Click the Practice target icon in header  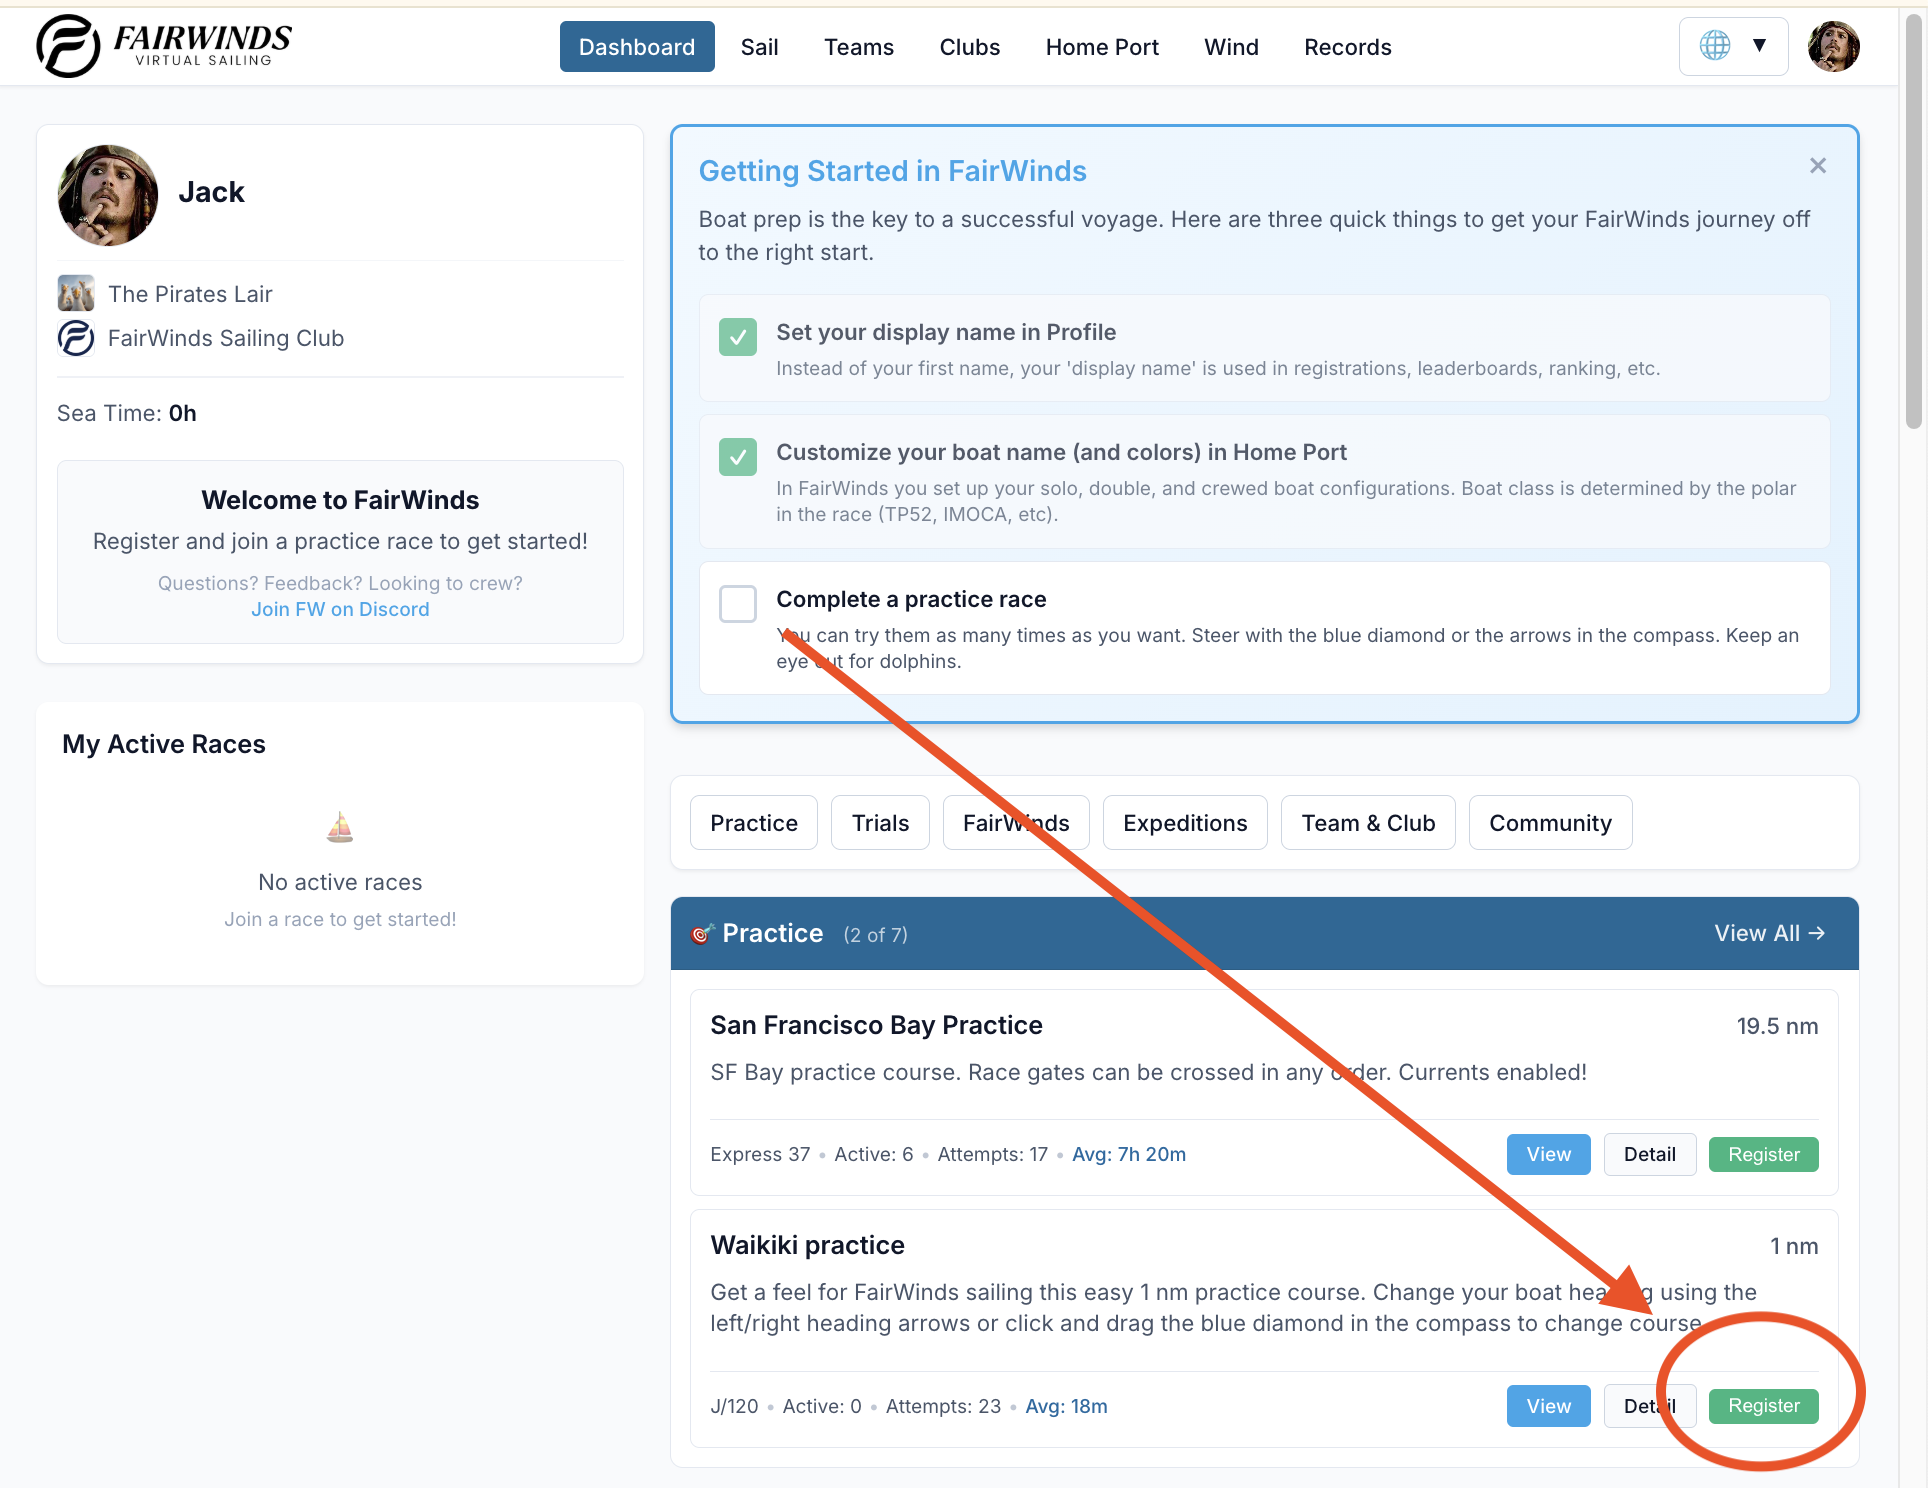702,934
